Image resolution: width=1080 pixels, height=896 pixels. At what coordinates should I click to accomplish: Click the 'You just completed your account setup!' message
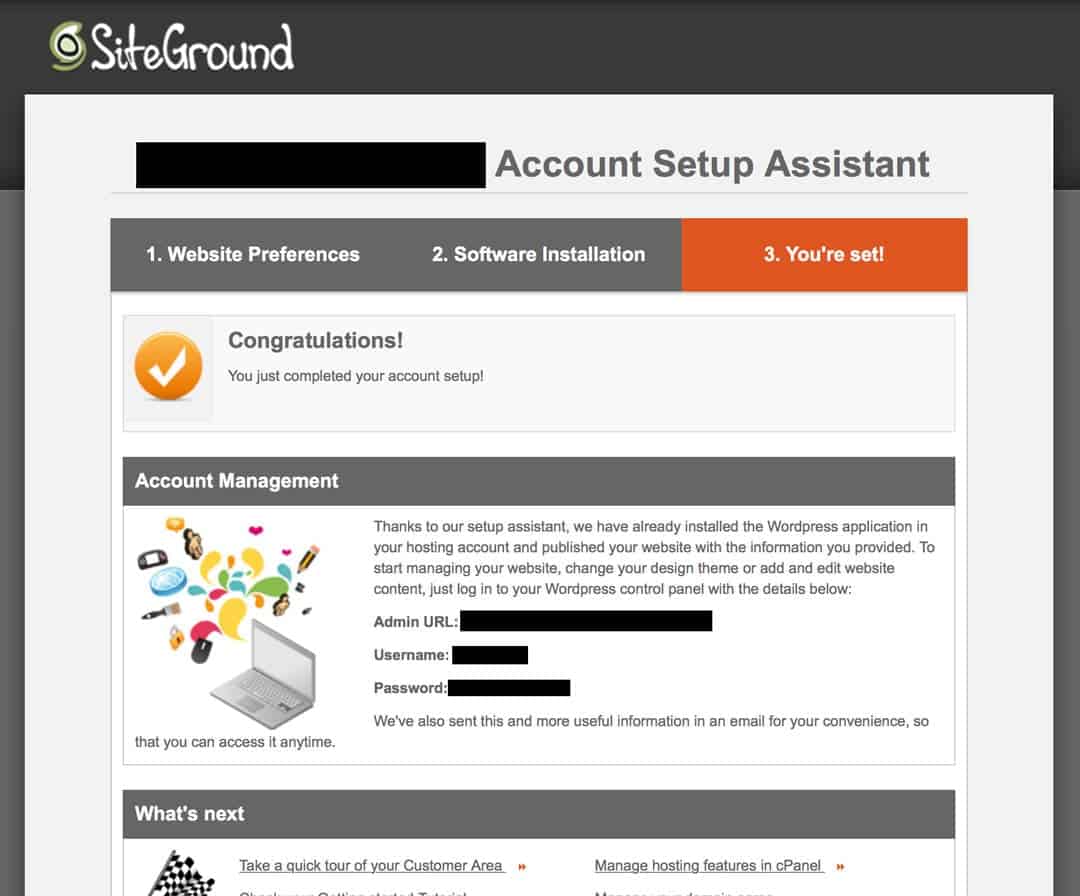(355, 376)
